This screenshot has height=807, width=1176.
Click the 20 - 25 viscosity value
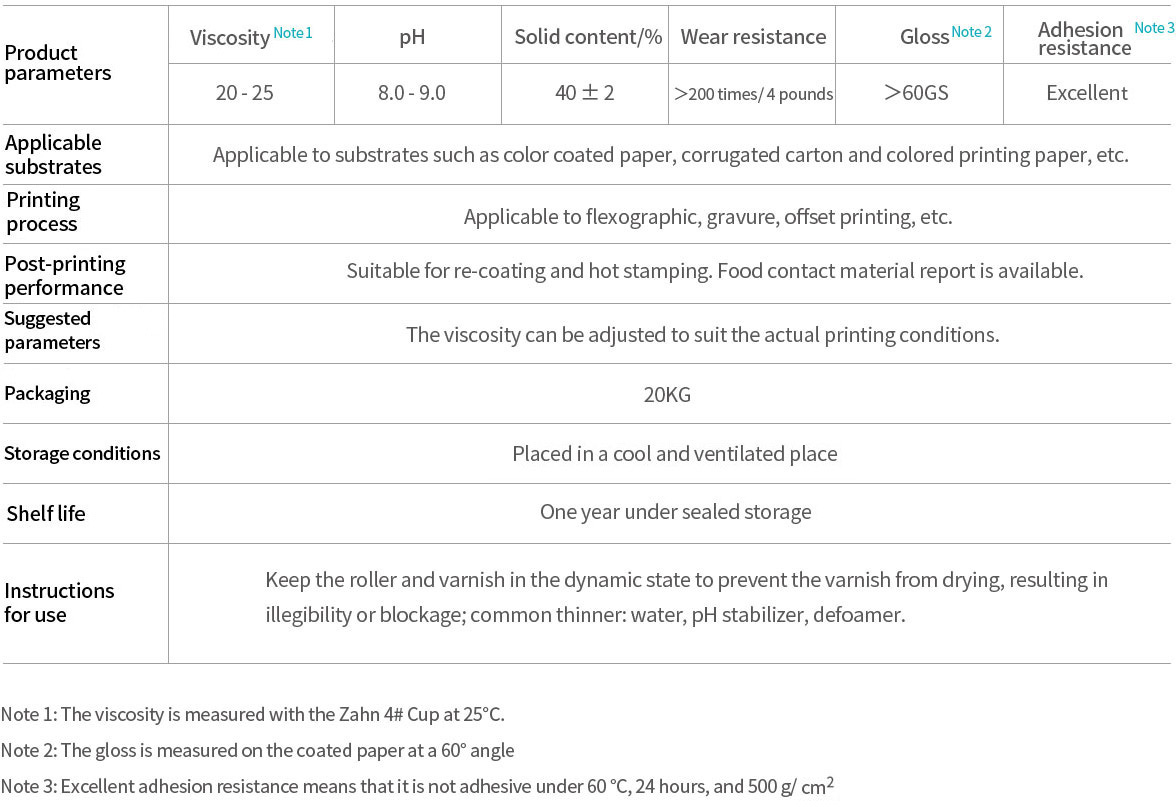244,93
